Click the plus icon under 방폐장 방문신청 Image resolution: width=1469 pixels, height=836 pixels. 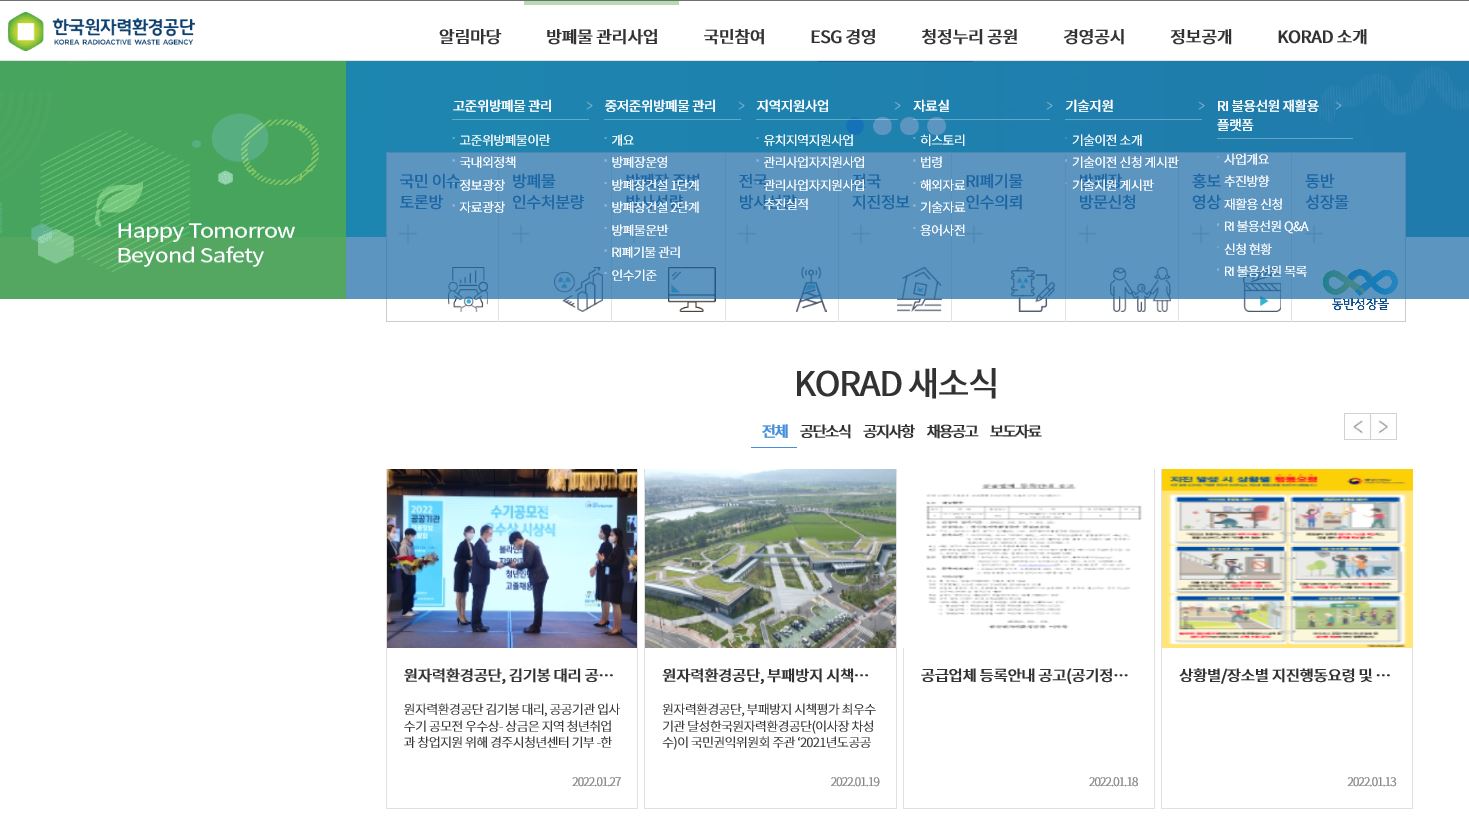(x=1088, y=235)
